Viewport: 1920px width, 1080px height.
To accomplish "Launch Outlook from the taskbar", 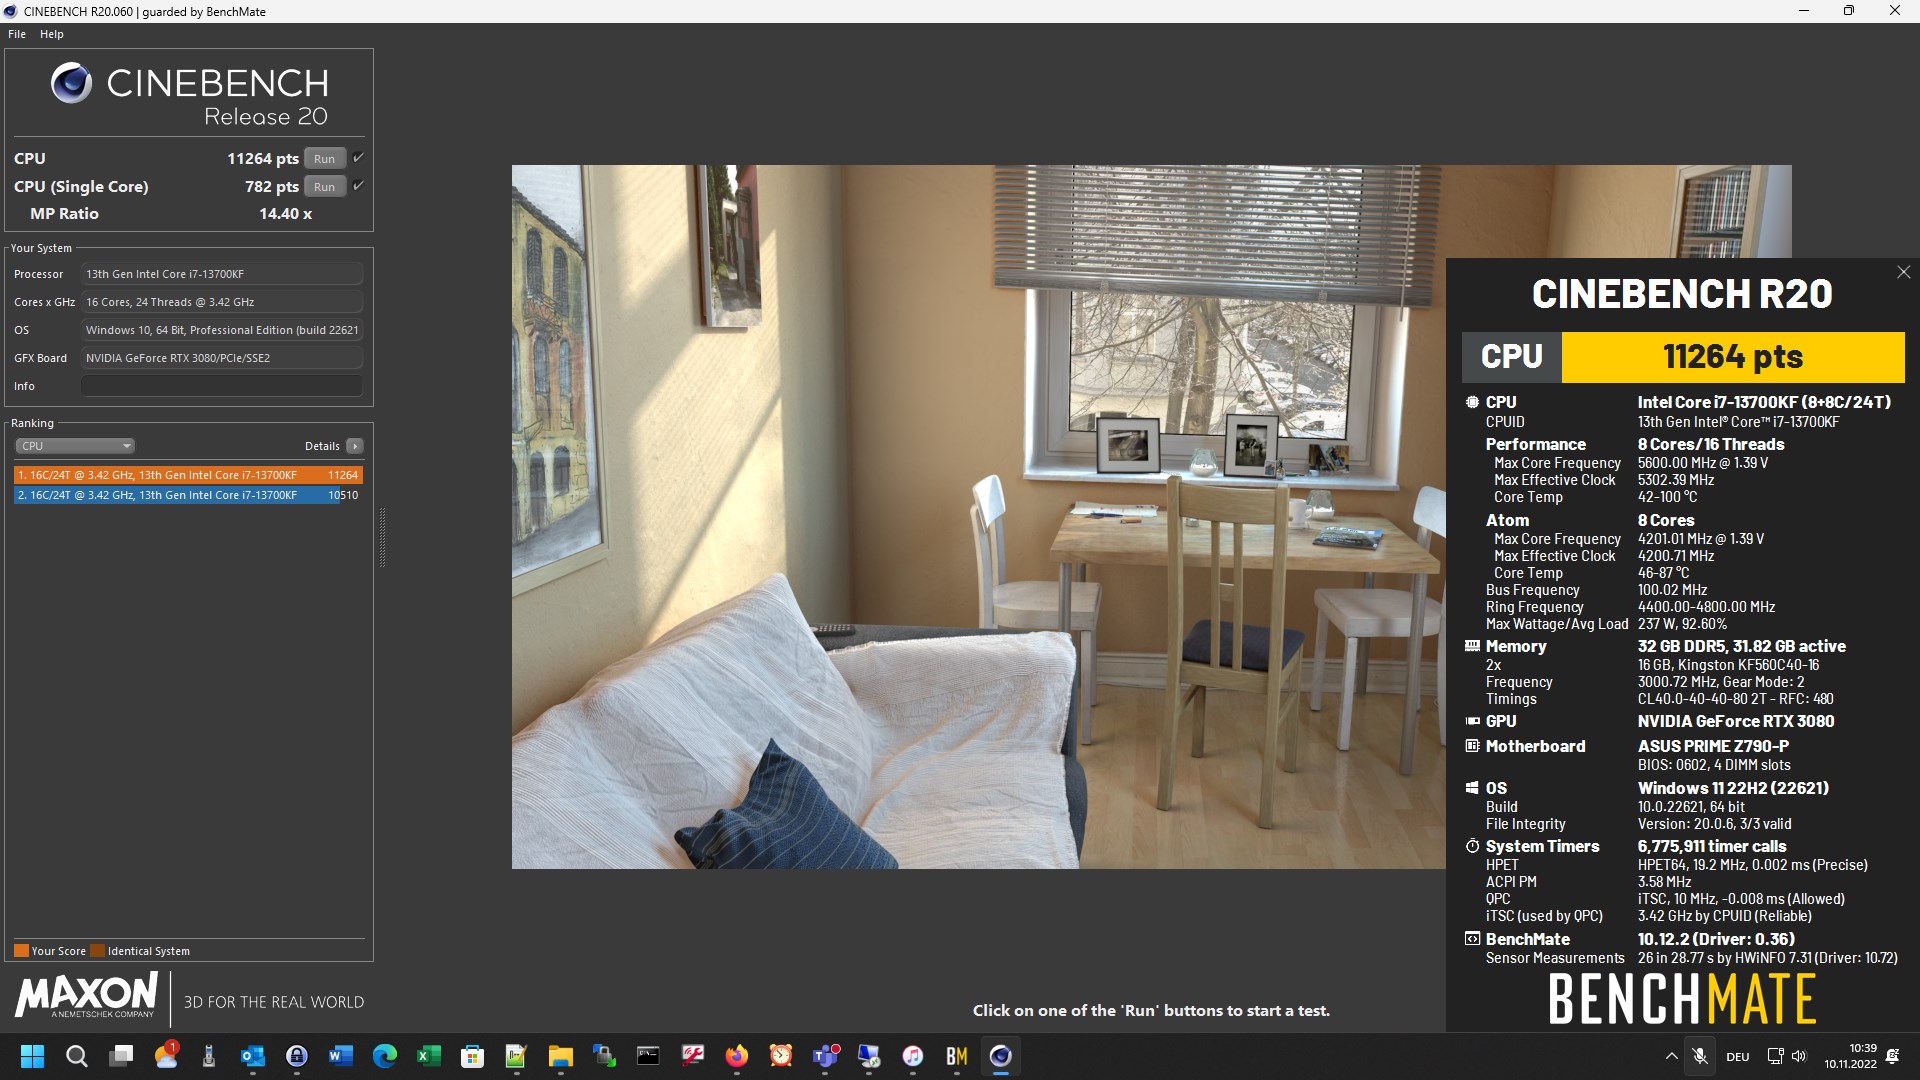I will [253, 1056].
